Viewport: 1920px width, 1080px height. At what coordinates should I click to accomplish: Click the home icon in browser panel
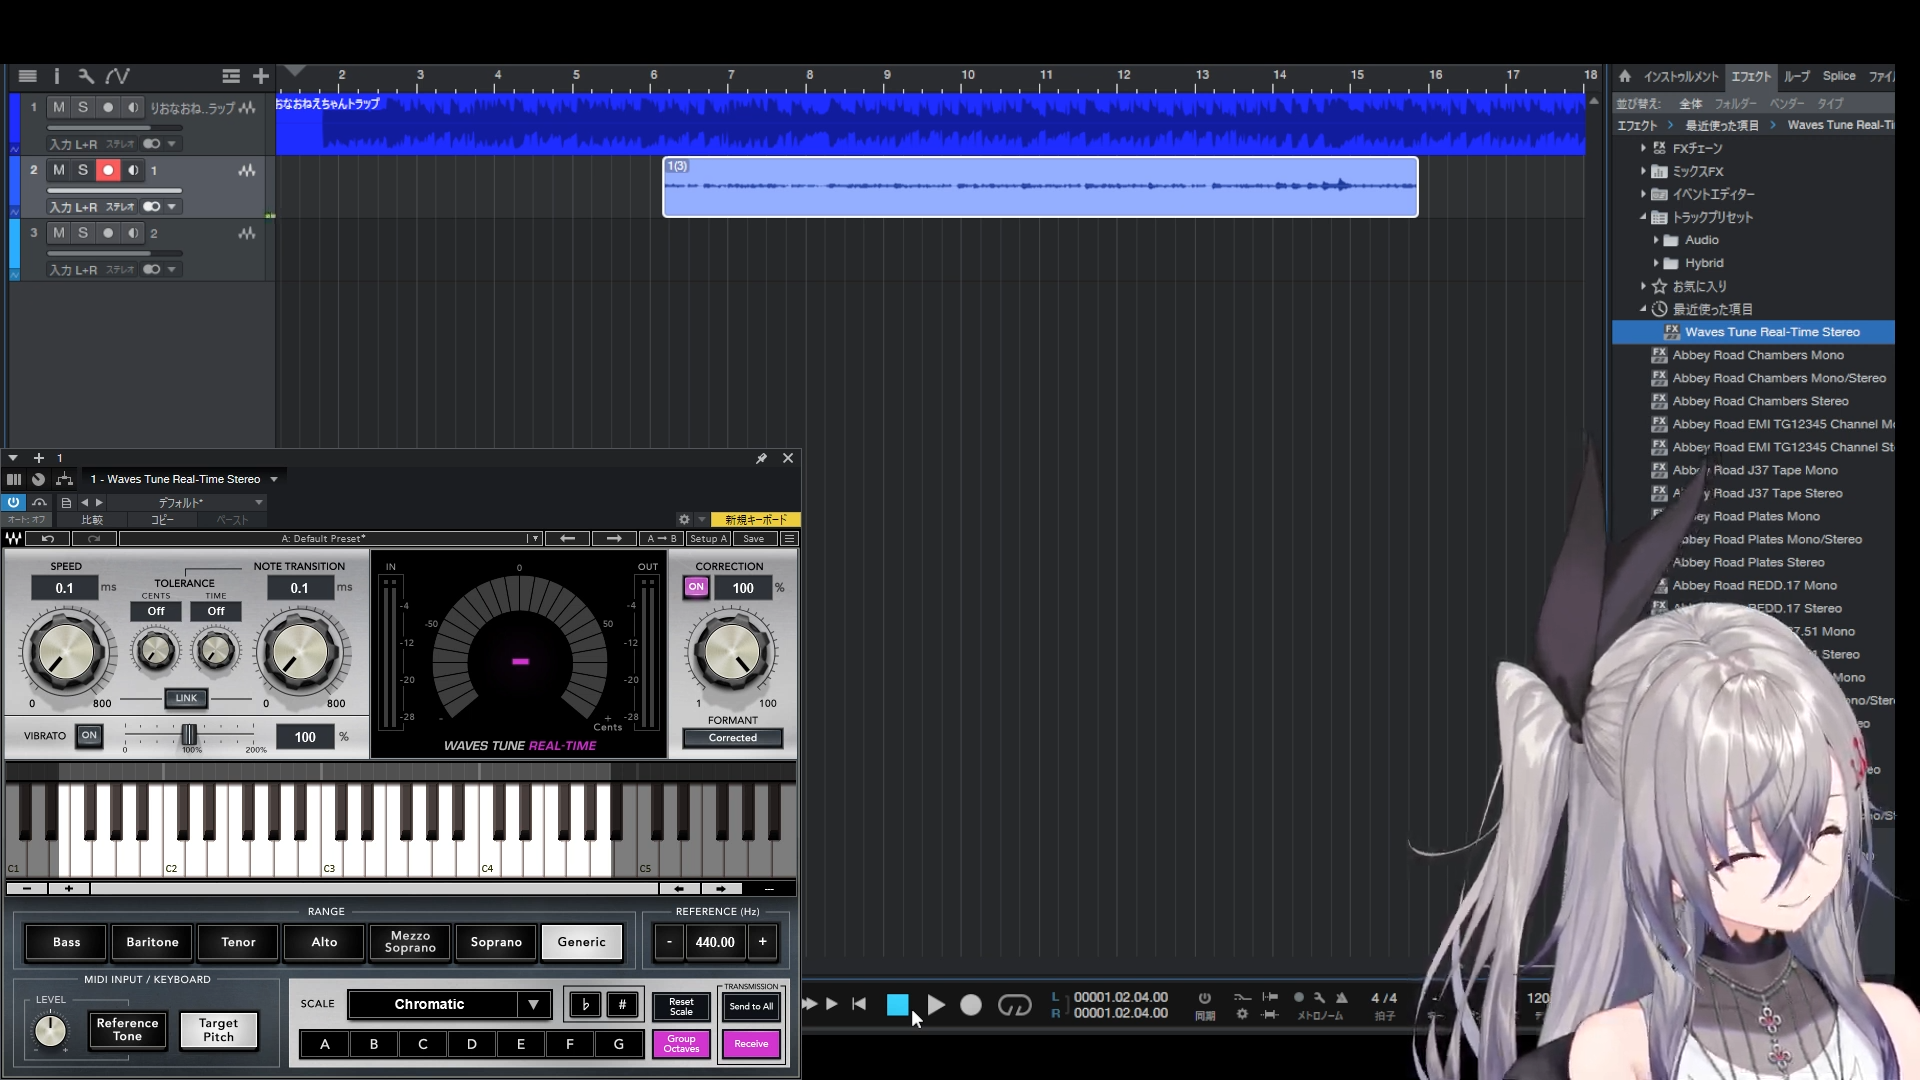tap(1625, 76)
